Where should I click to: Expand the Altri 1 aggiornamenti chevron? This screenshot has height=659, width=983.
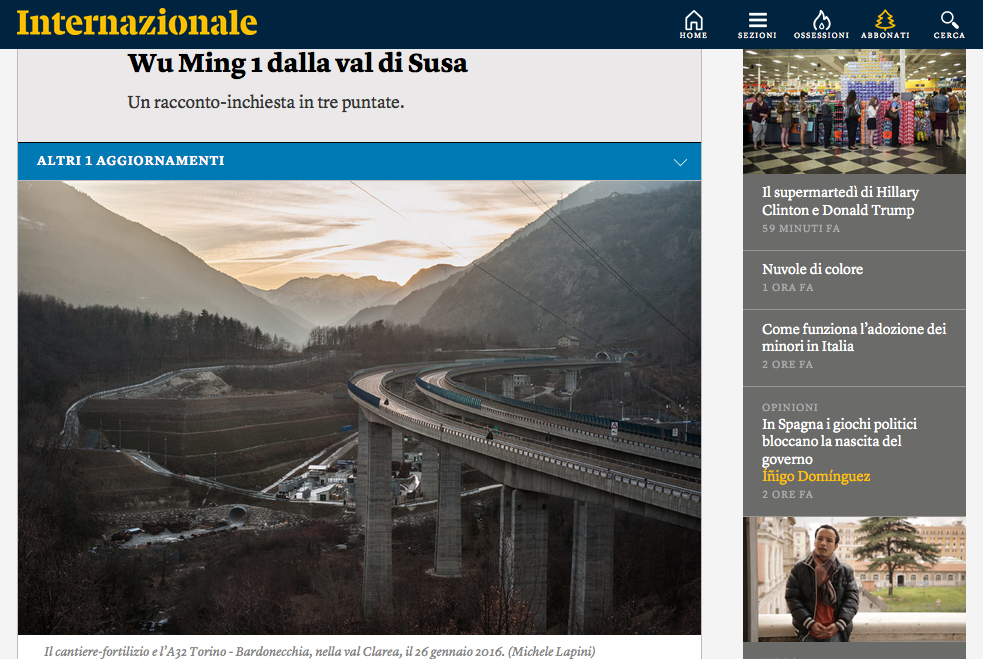680,162
